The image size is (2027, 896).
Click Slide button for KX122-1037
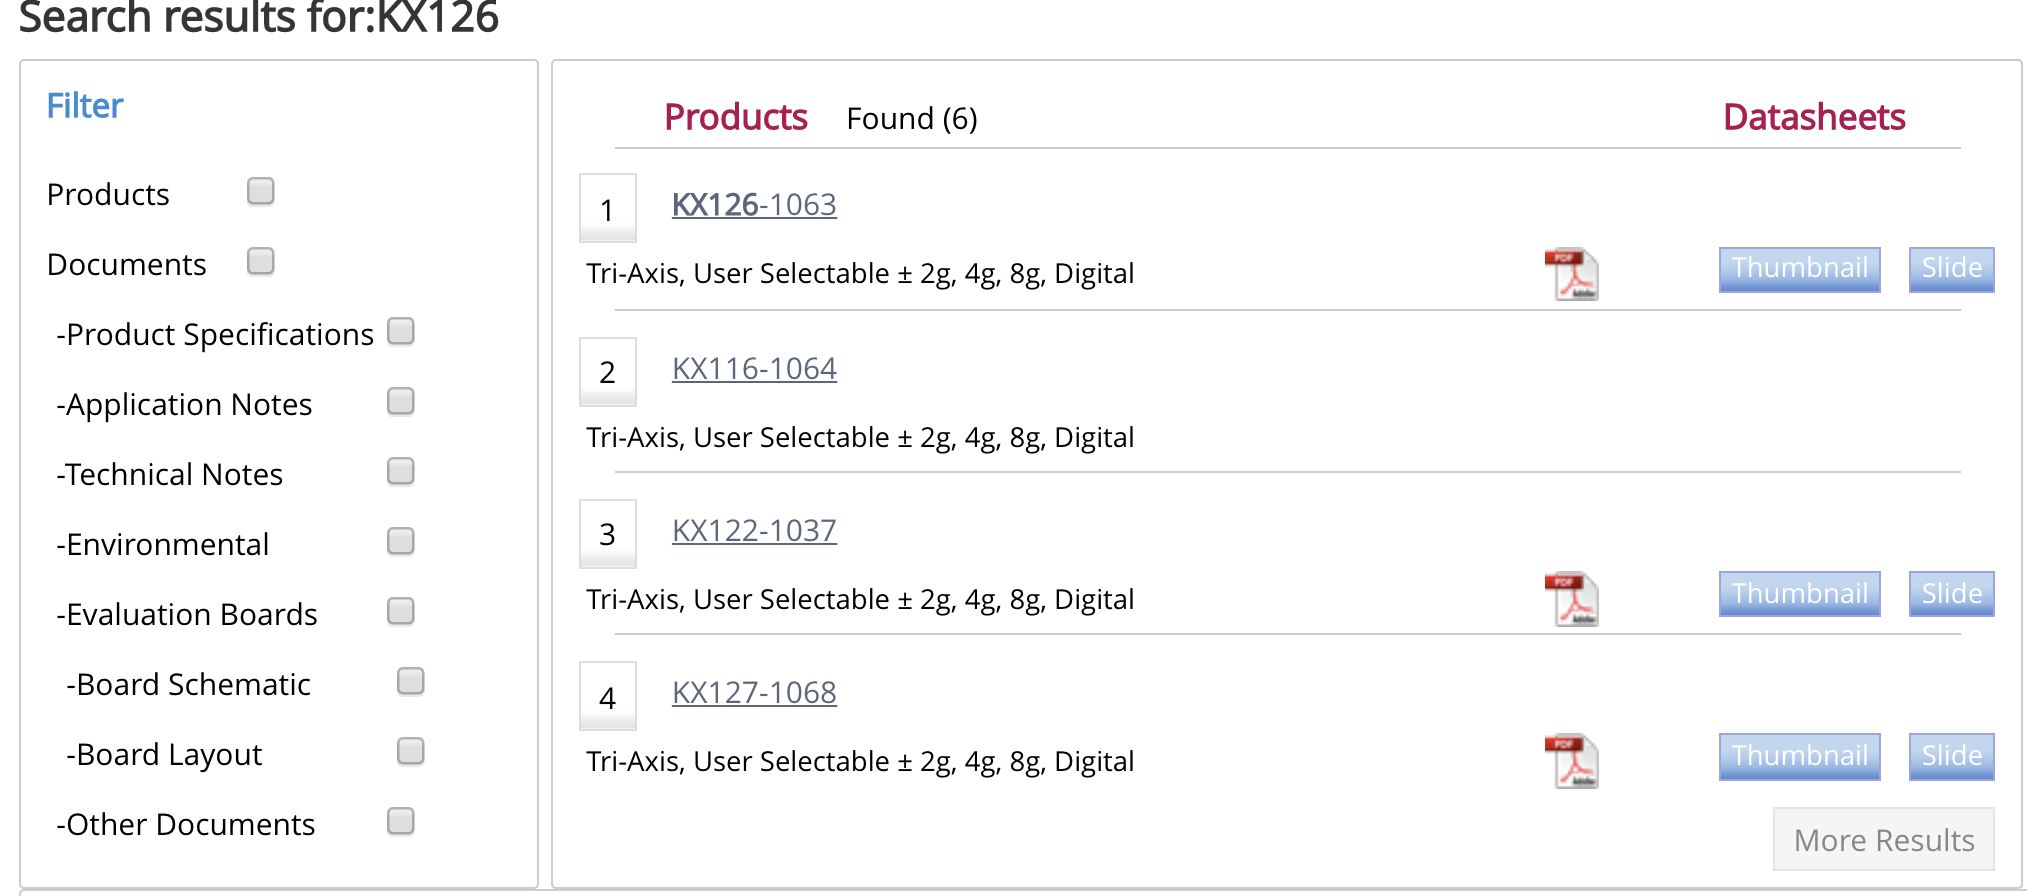(1952, 594)
